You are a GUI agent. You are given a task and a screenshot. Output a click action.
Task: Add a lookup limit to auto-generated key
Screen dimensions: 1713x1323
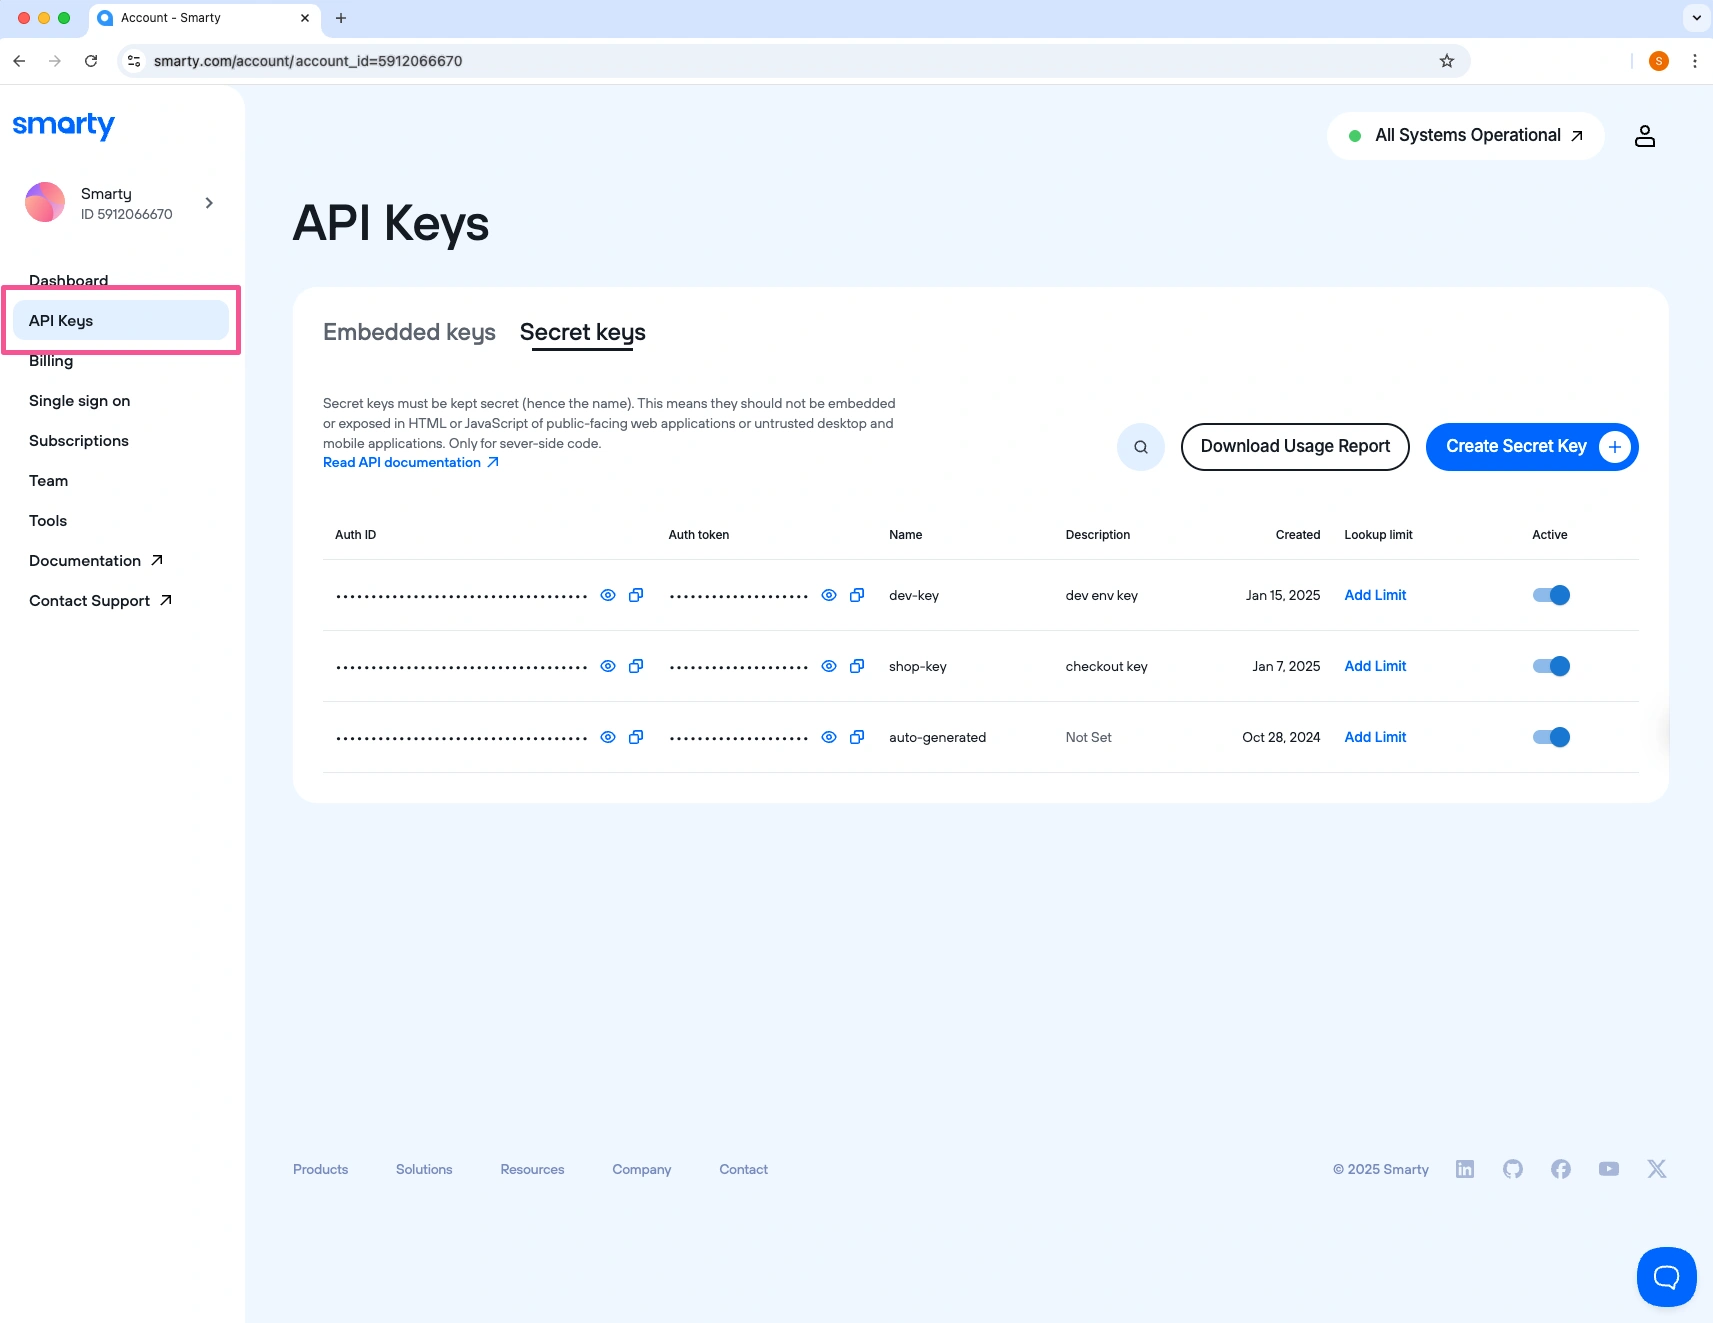pyautogui.click(x=1374, y=737)
